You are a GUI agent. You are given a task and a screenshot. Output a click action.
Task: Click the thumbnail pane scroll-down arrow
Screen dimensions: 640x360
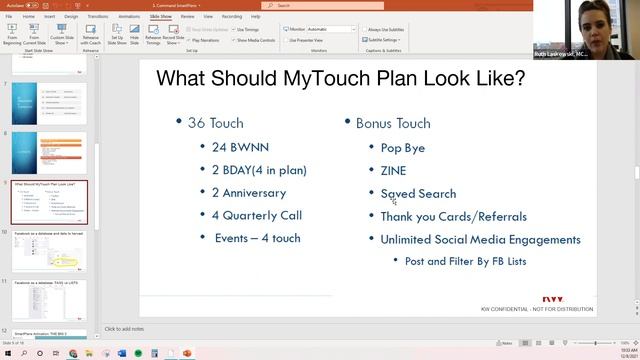click(x=97, y=336)
